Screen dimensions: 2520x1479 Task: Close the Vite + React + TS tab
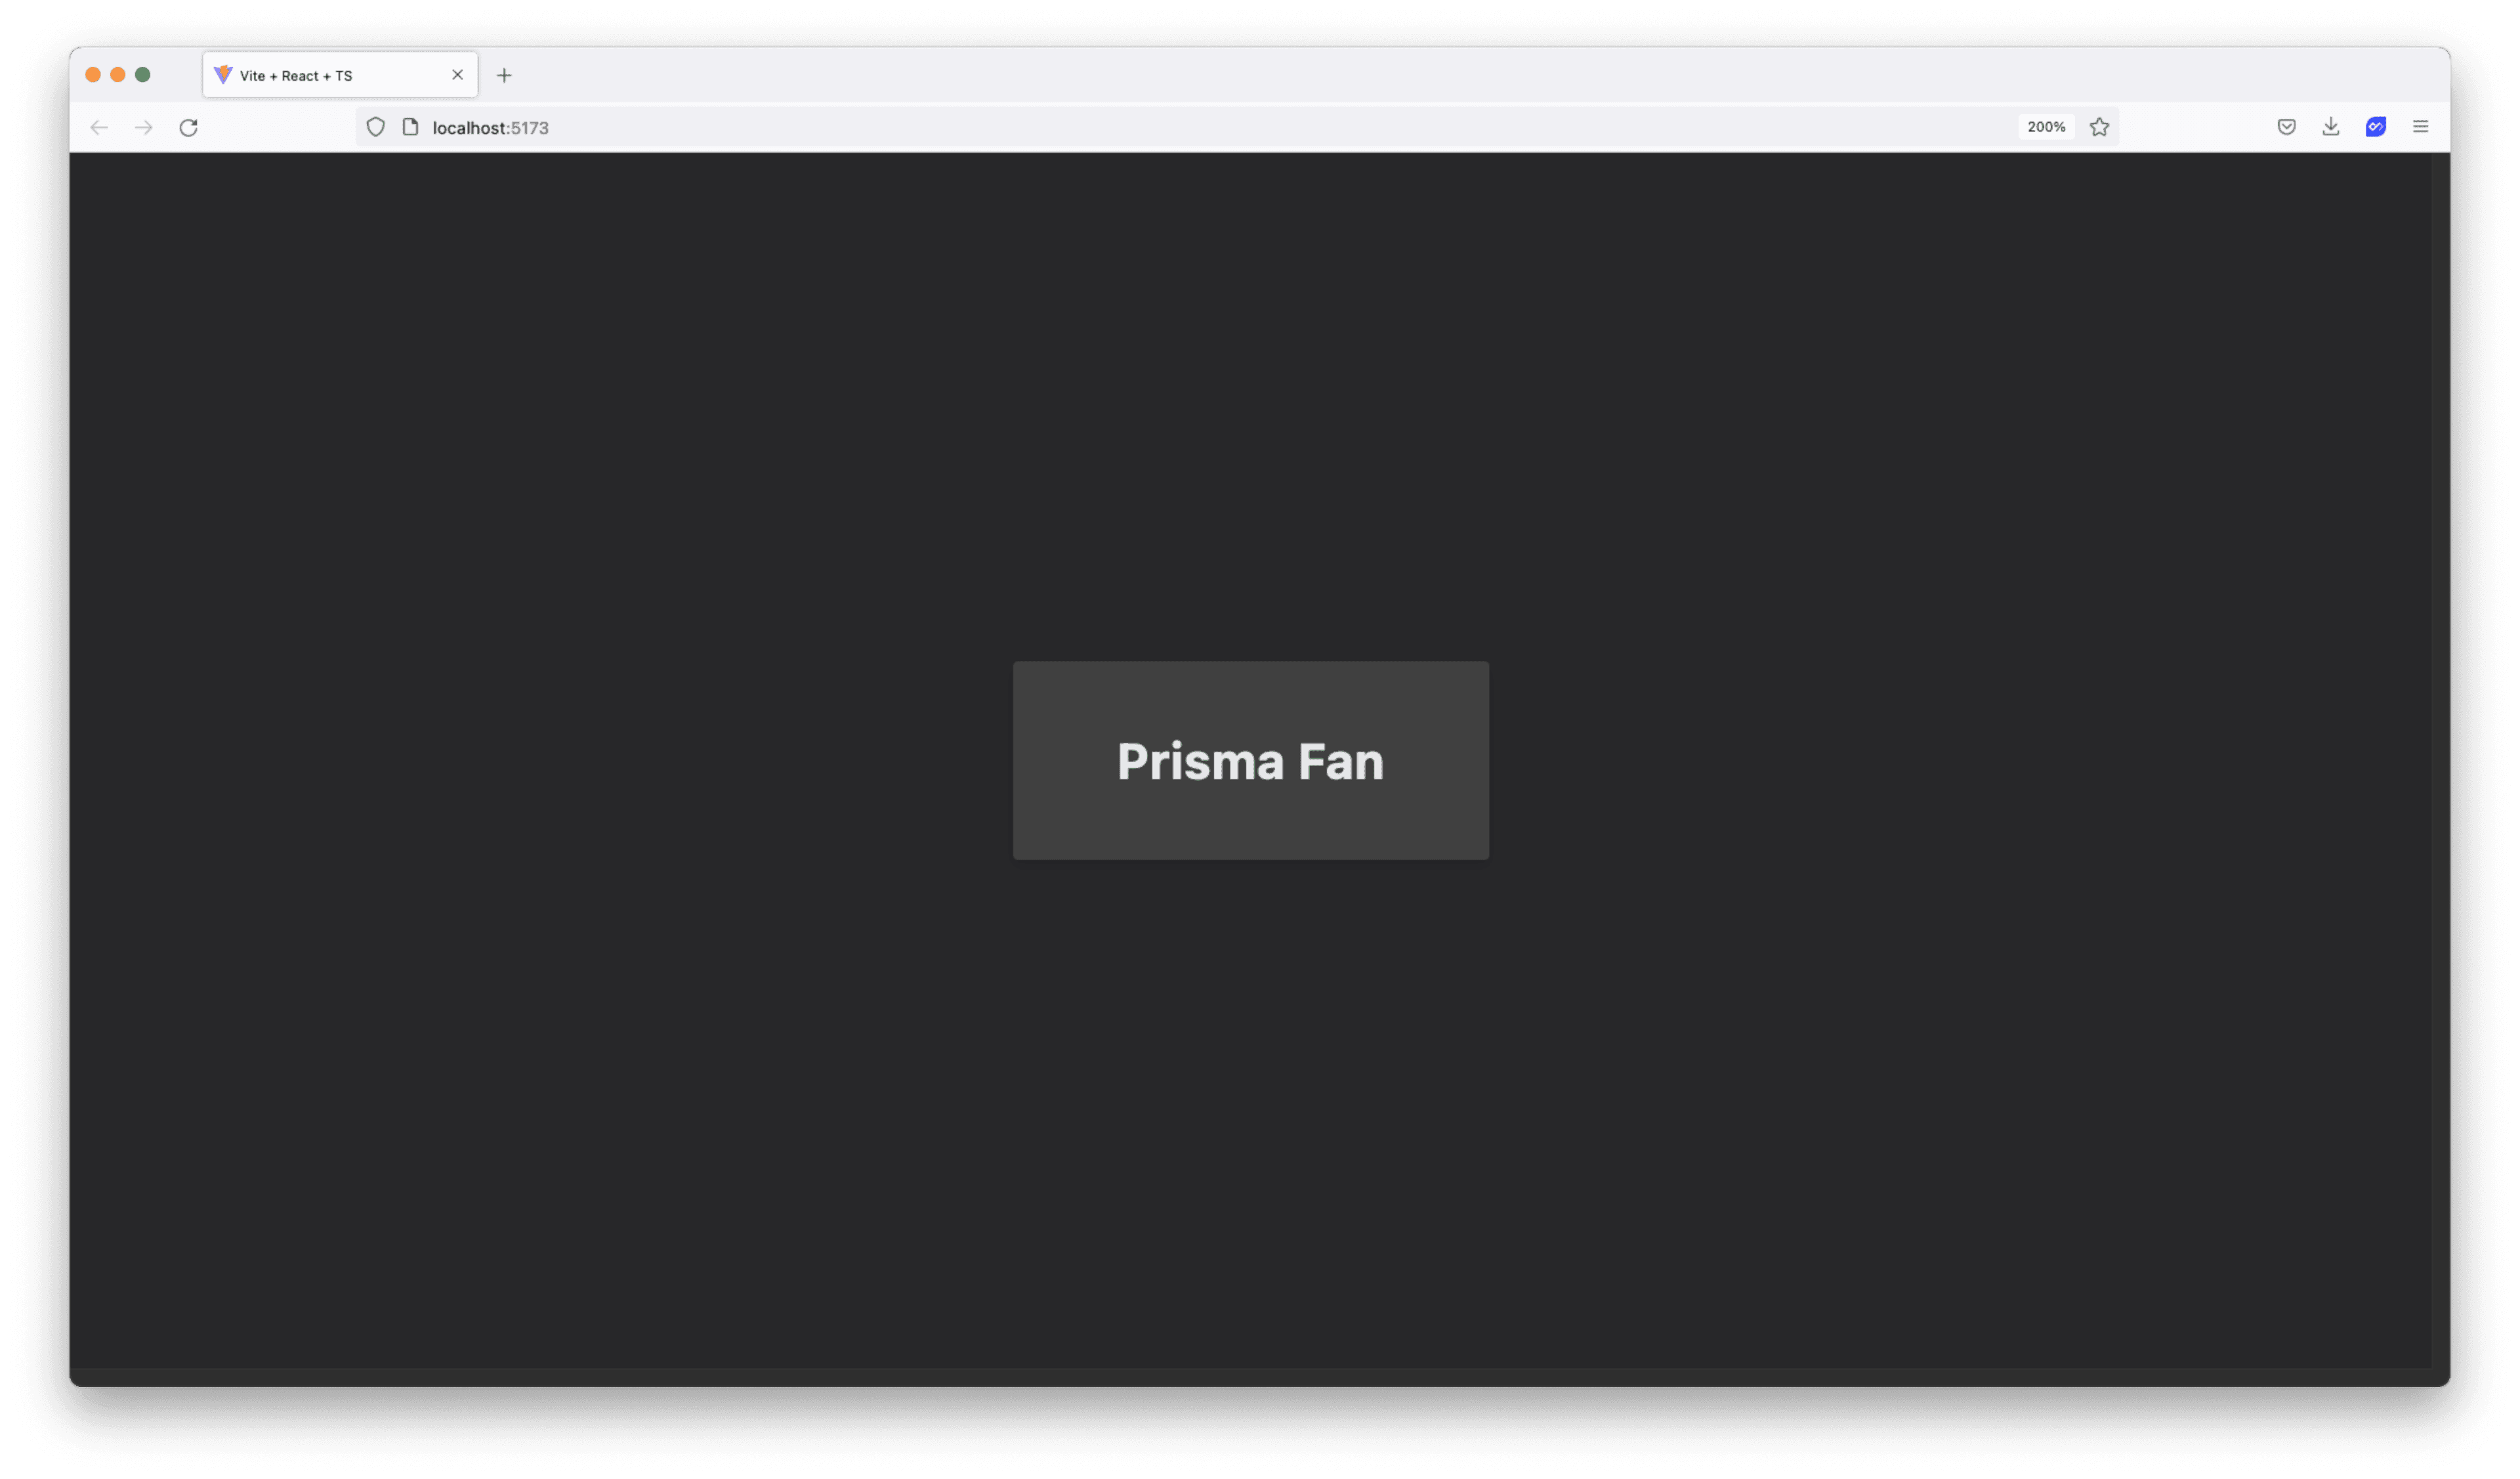pyautogui.click(x=458, y=75)
